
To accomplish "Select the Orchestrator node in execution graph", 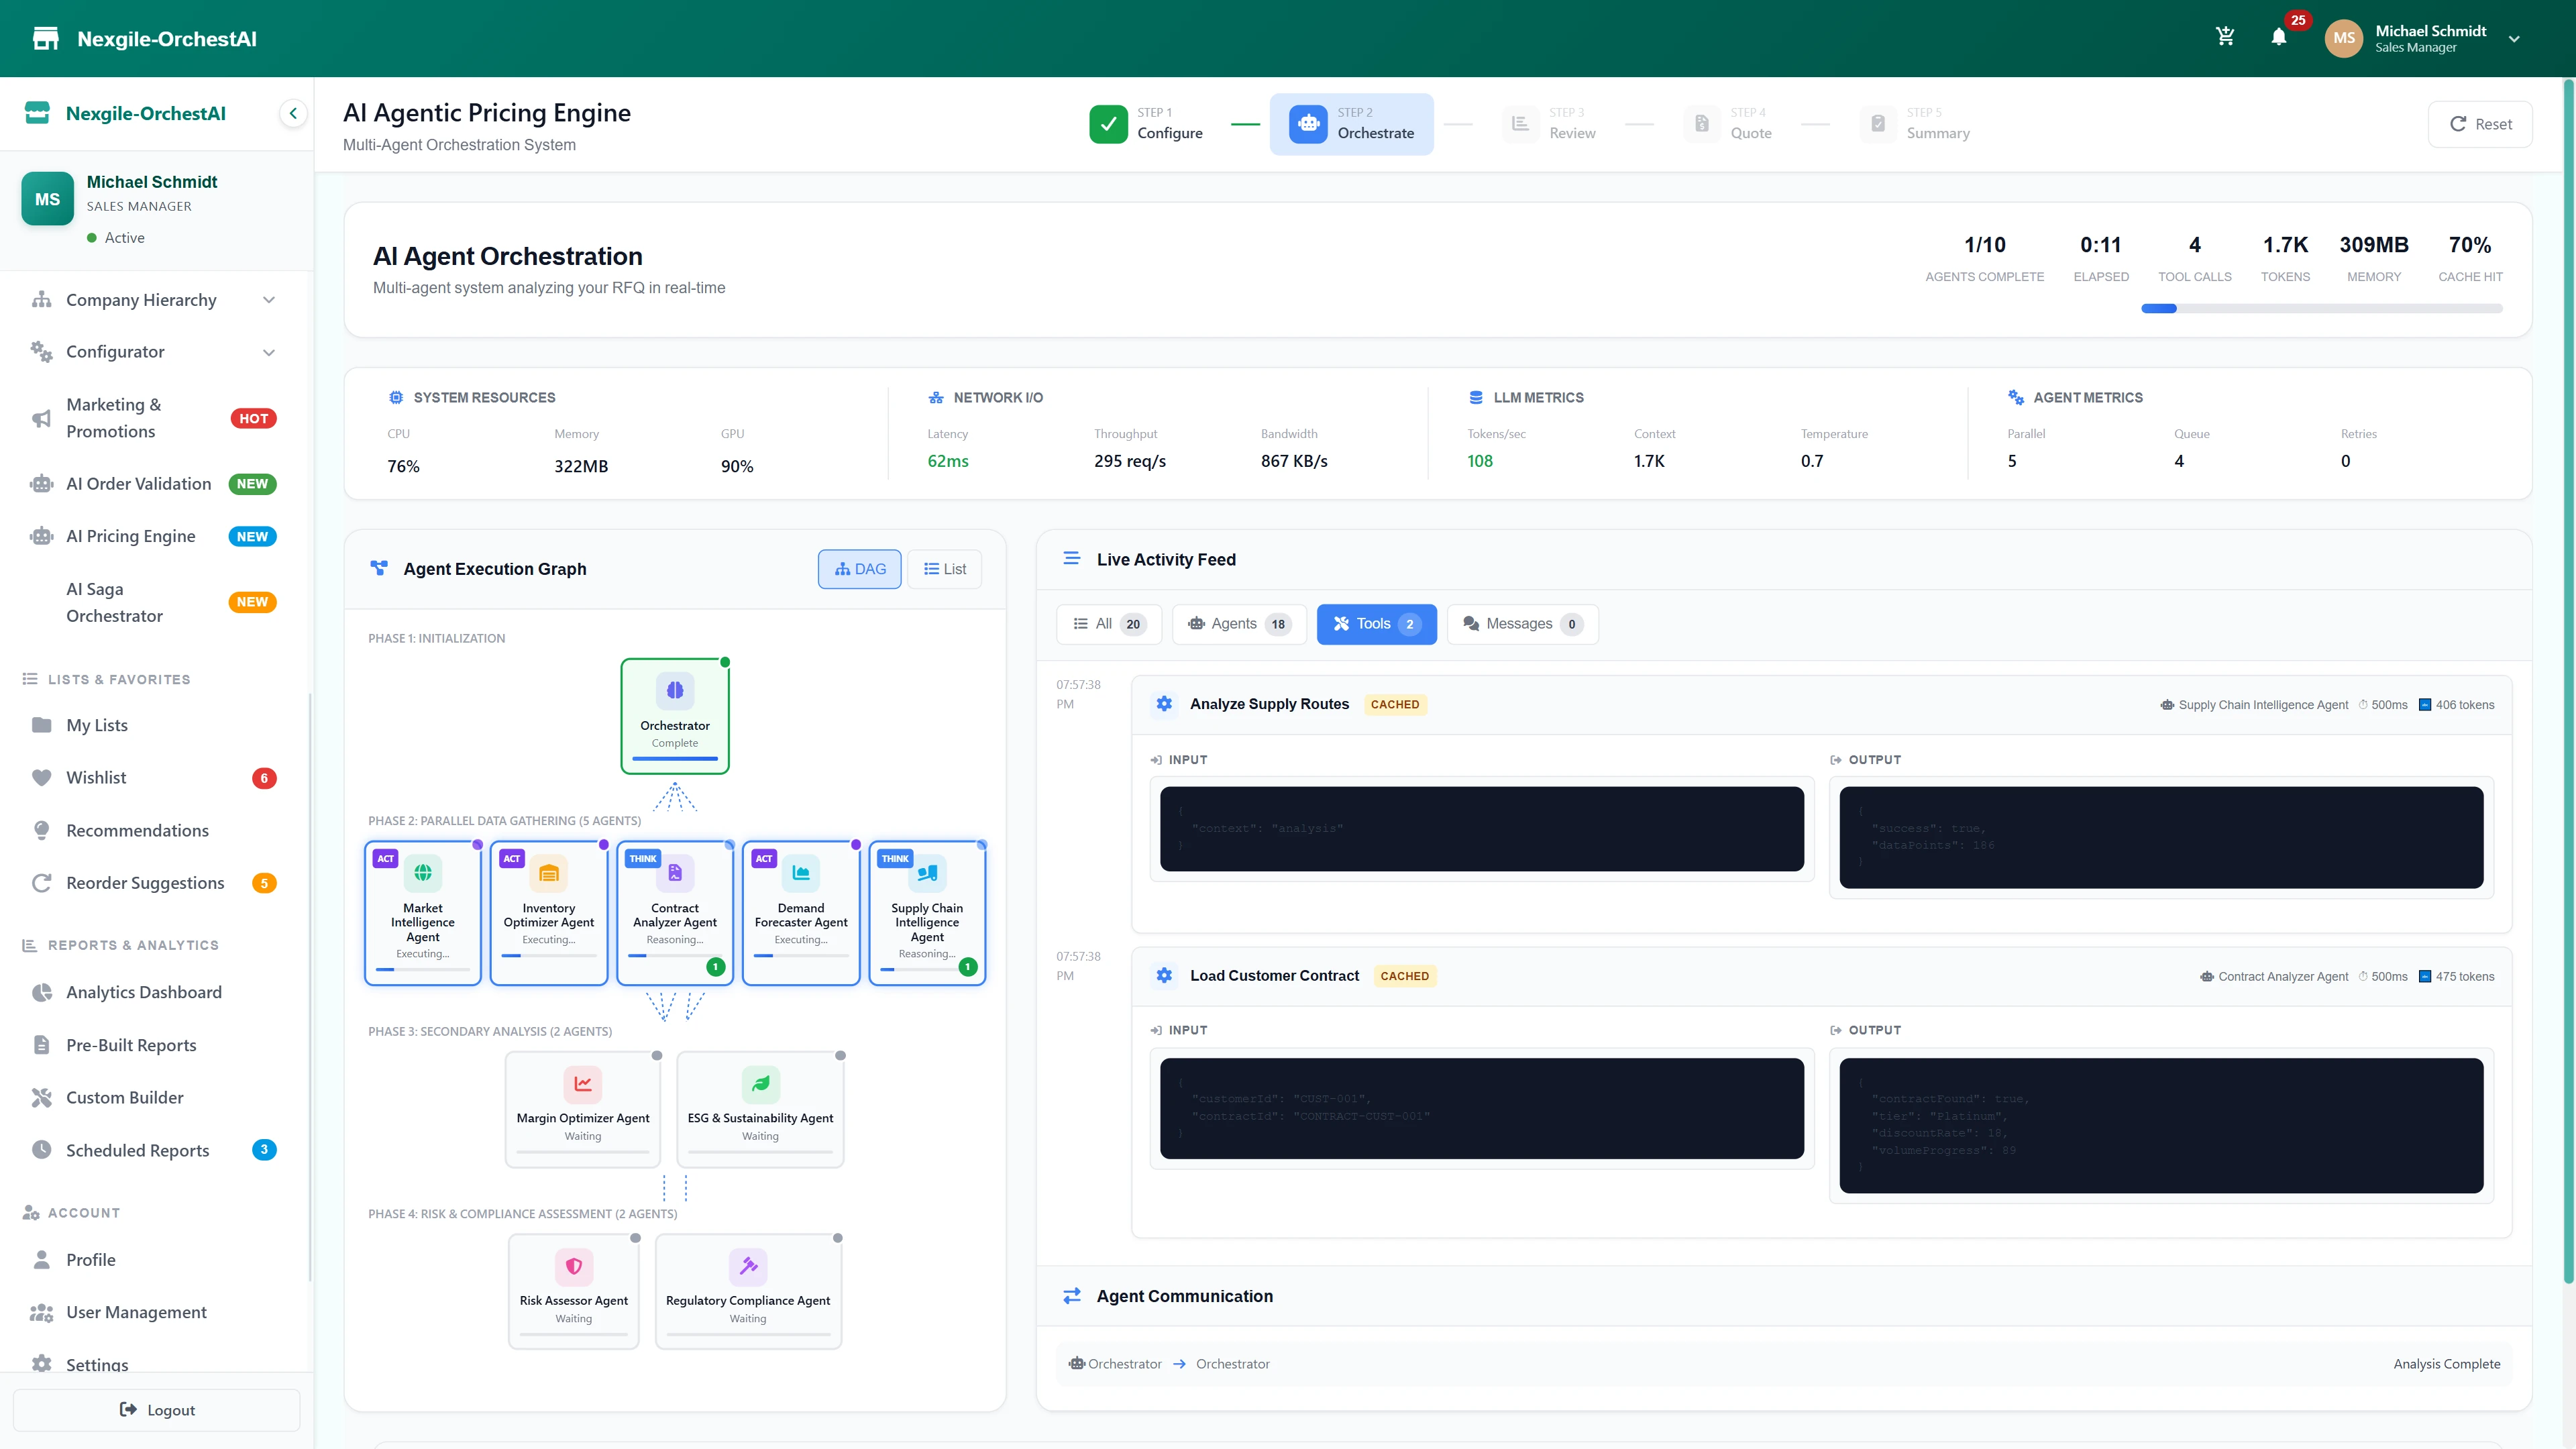I will pyautogui.click(x=675, y=715).
